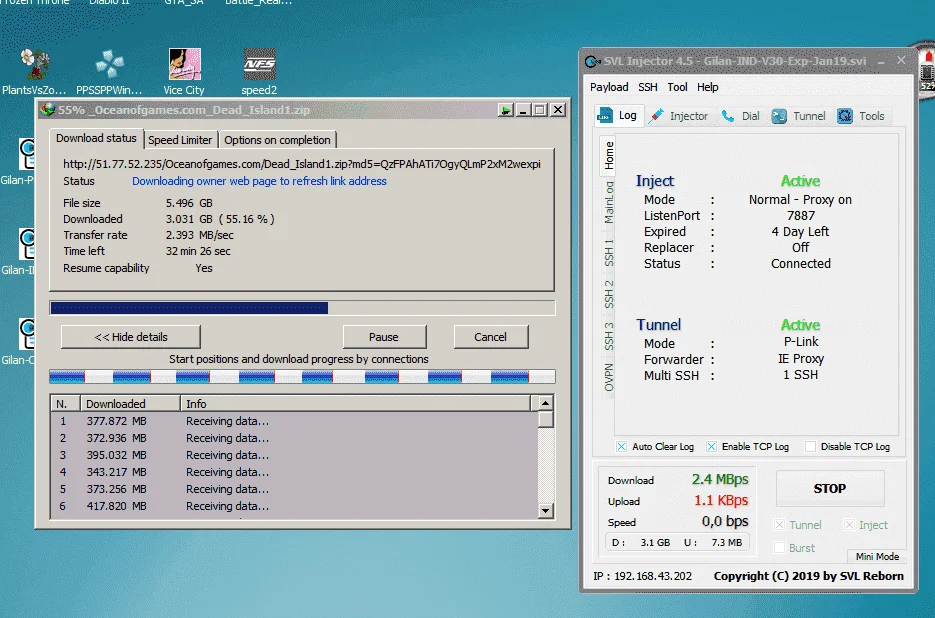Select connection row 377.872 MB

294,421
